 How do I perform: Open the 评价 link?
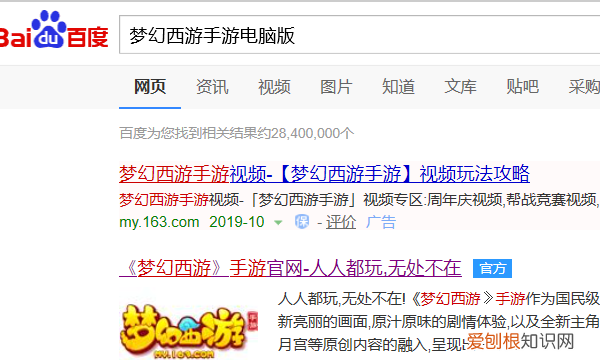click(341, 222)
